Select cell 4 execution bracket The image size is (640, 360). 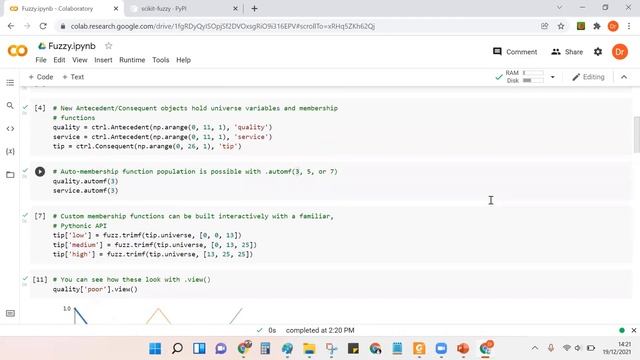[40, 108]
